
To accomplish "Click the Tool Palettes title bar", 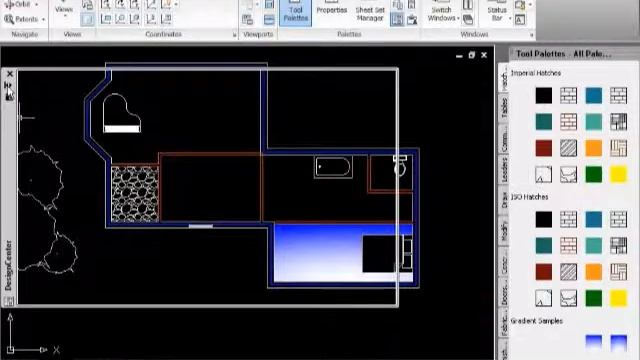I will [574, 54].
